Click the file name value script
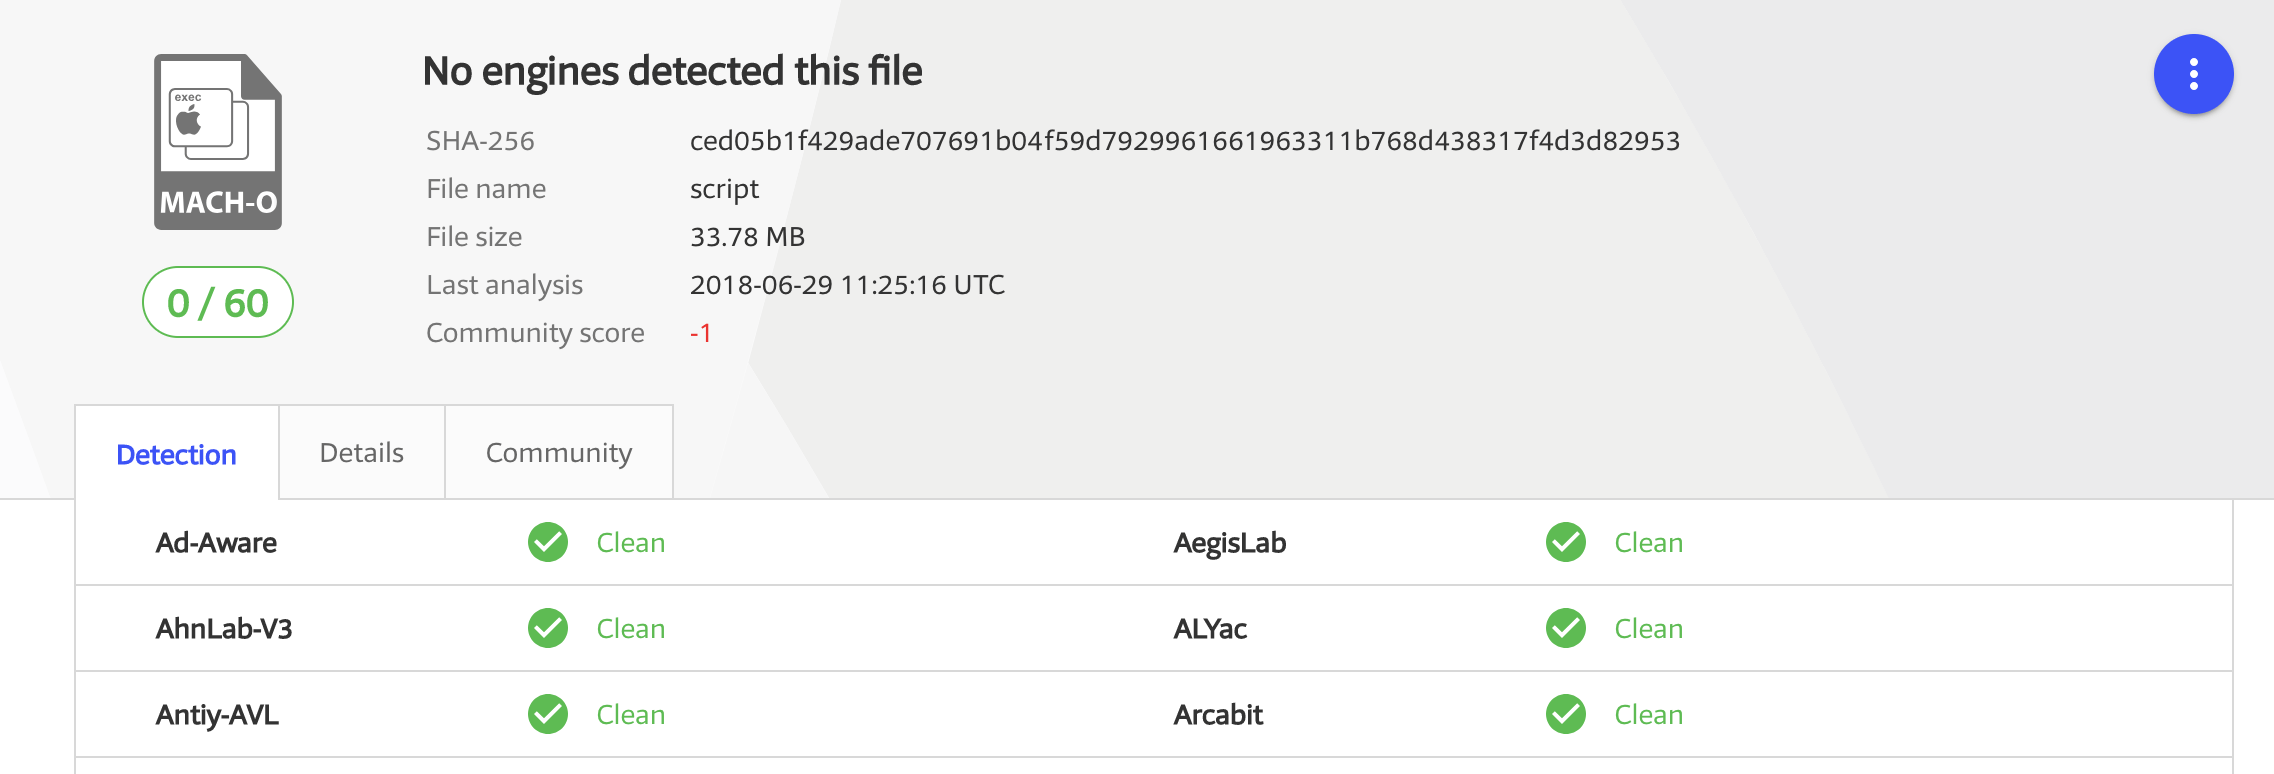 (x=724, y=189)
